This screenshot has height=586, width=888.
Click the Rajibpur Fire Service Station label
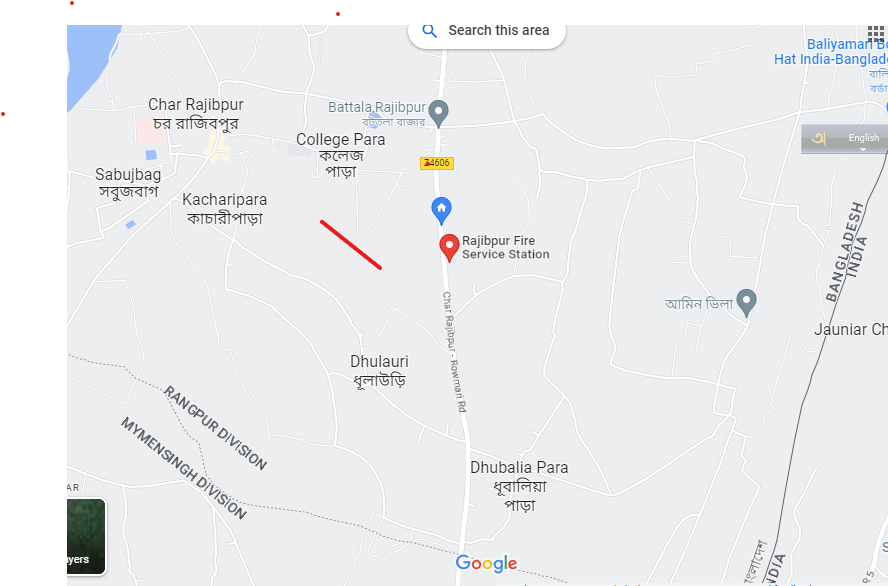pyautogui.click(x=505, y=247)
